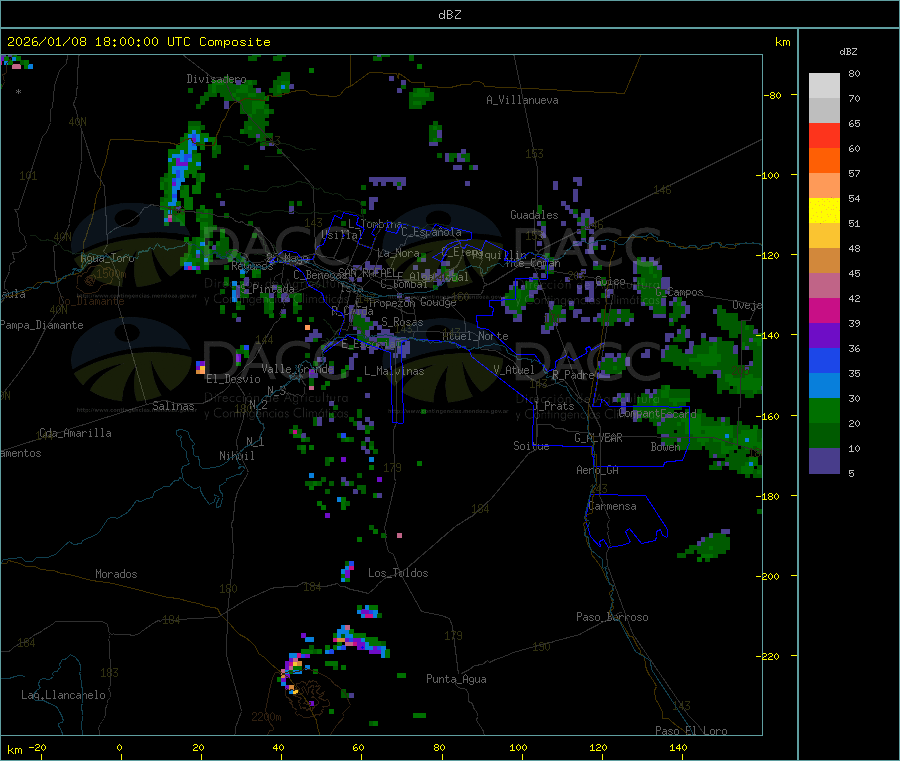The height and width of the screenshot is (761, 900).
Task: Click the 'Usilla' map label
Action: [342, 234]
